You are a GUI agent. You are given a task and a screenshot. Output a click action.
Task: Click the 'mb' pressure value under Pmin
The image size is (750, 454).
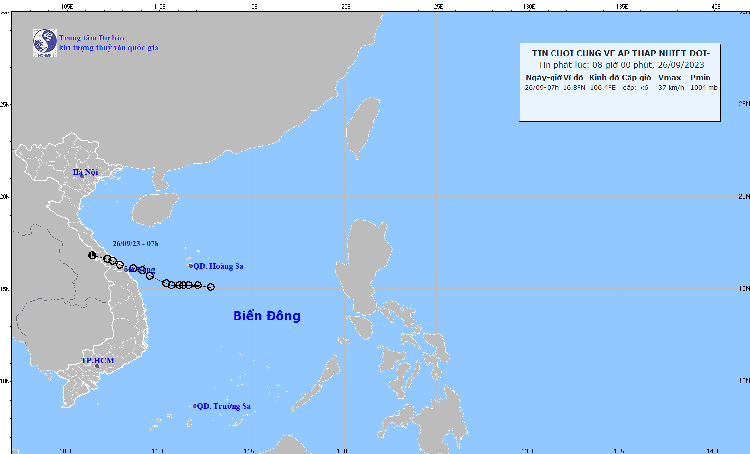[x=704, y=88]
